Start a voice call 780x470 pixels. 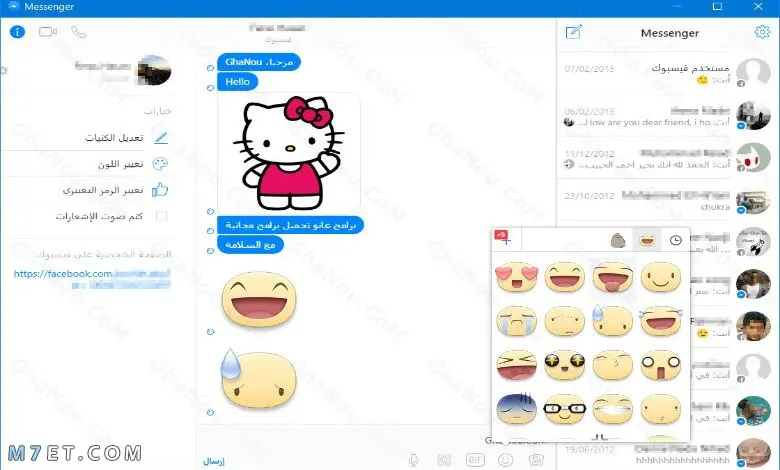click(x=79, y=32)
